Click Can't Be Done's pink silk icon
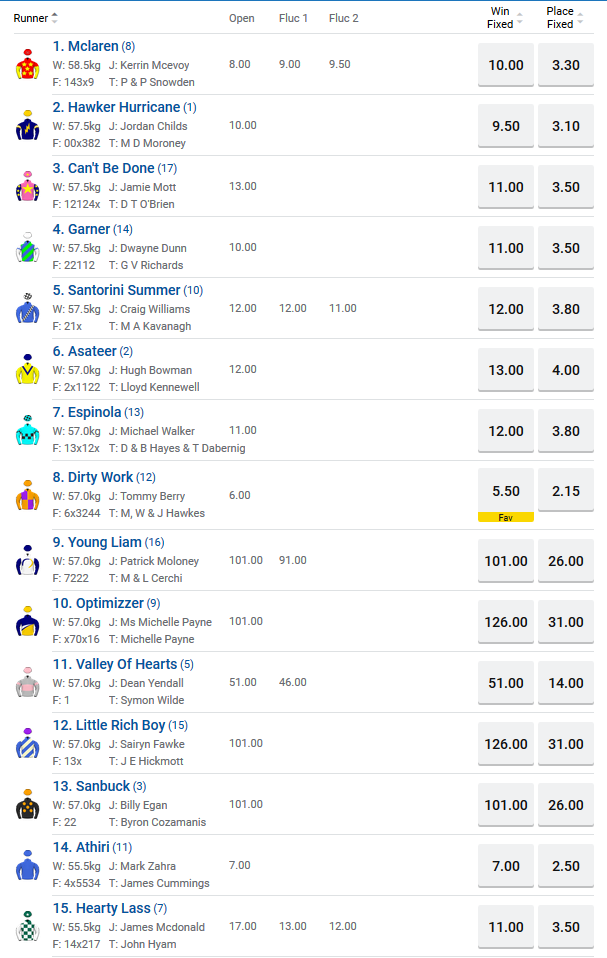The width and height of the screenshot is (607, 958). (27, 187)
